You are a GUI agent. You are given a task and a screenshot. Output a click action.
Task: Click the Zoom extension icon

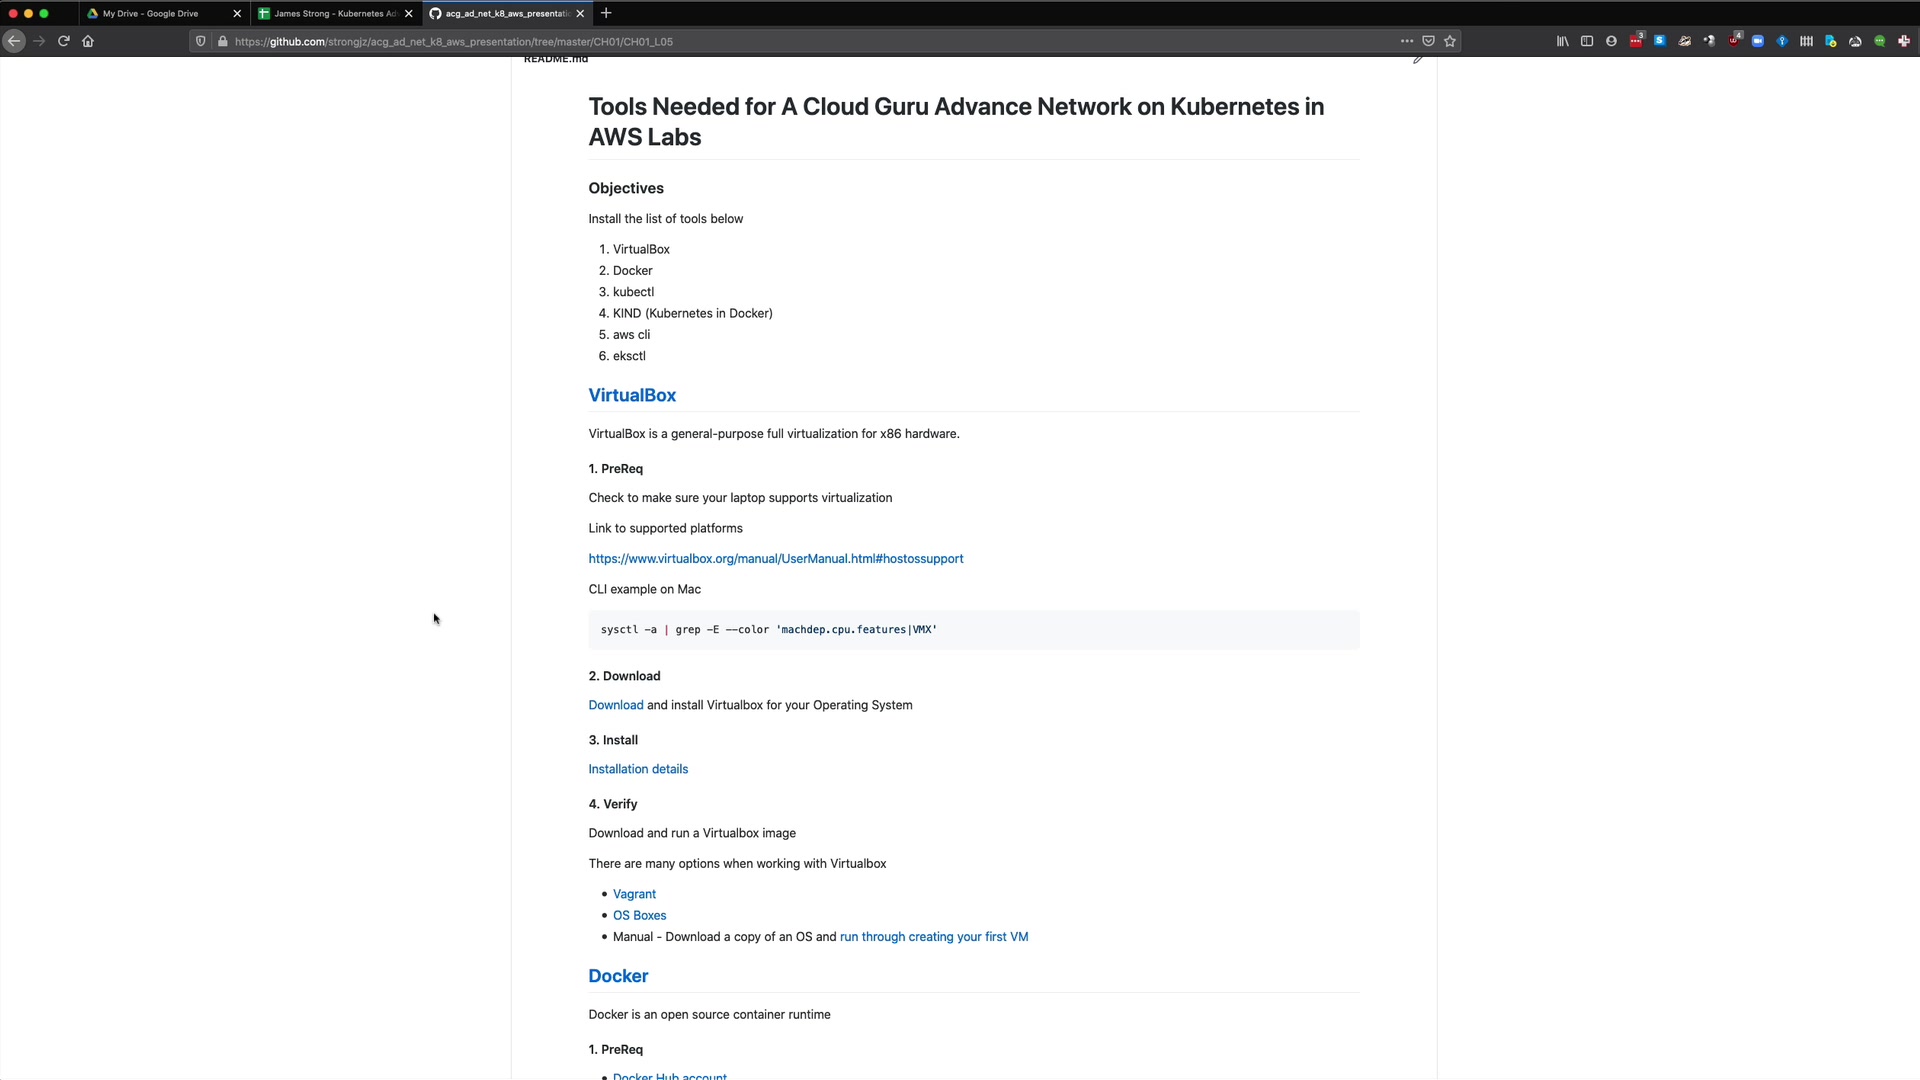pyautogui.click(x=1757, y=41)
